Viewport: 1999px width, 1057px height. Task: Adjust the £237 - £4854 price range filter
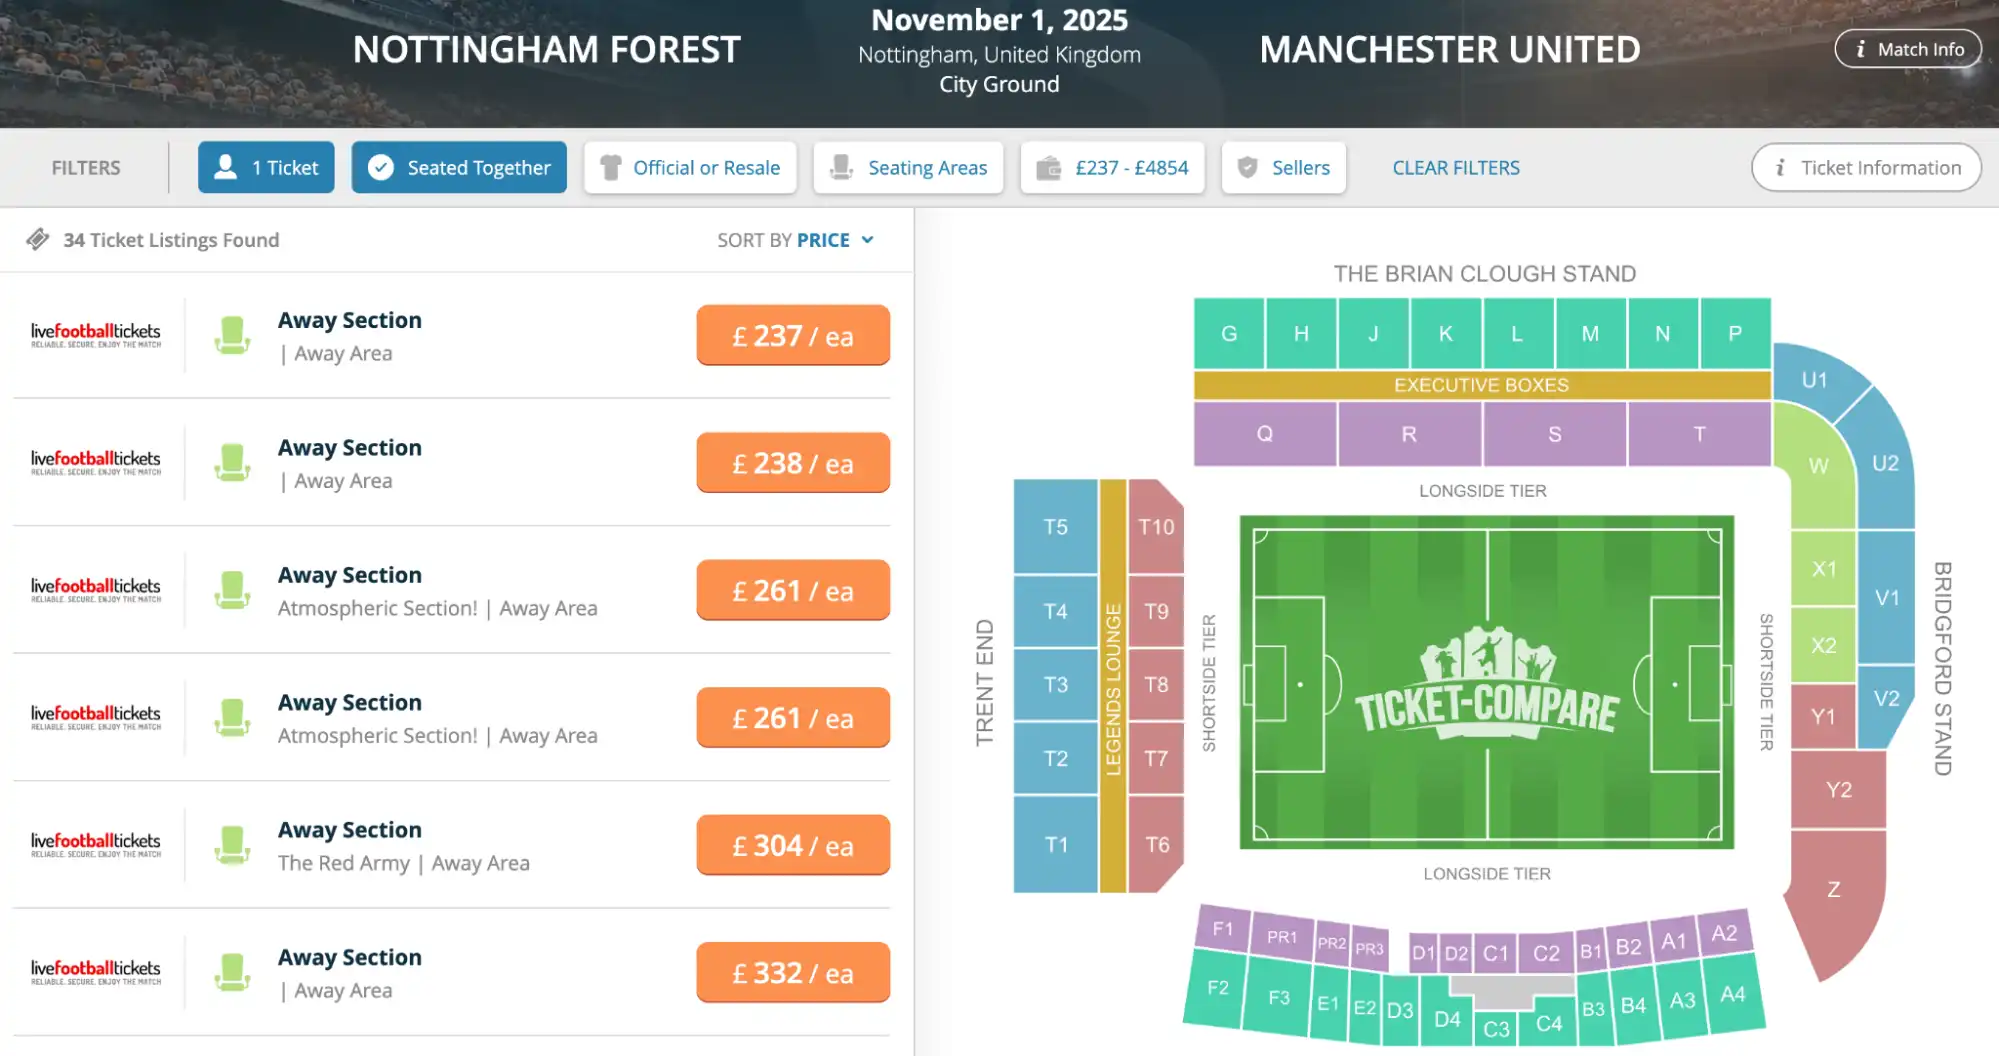point(1112,167)
